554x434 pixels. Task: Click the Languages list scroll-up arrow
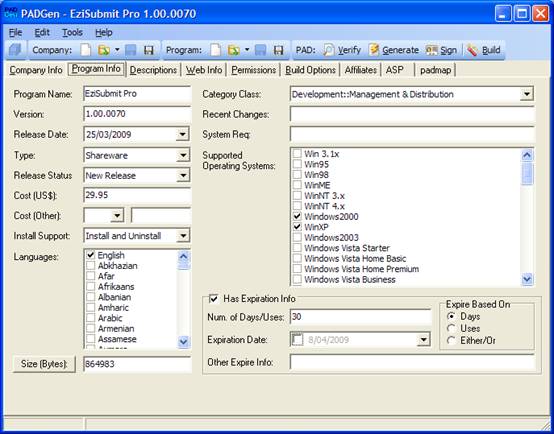point(183,256)
